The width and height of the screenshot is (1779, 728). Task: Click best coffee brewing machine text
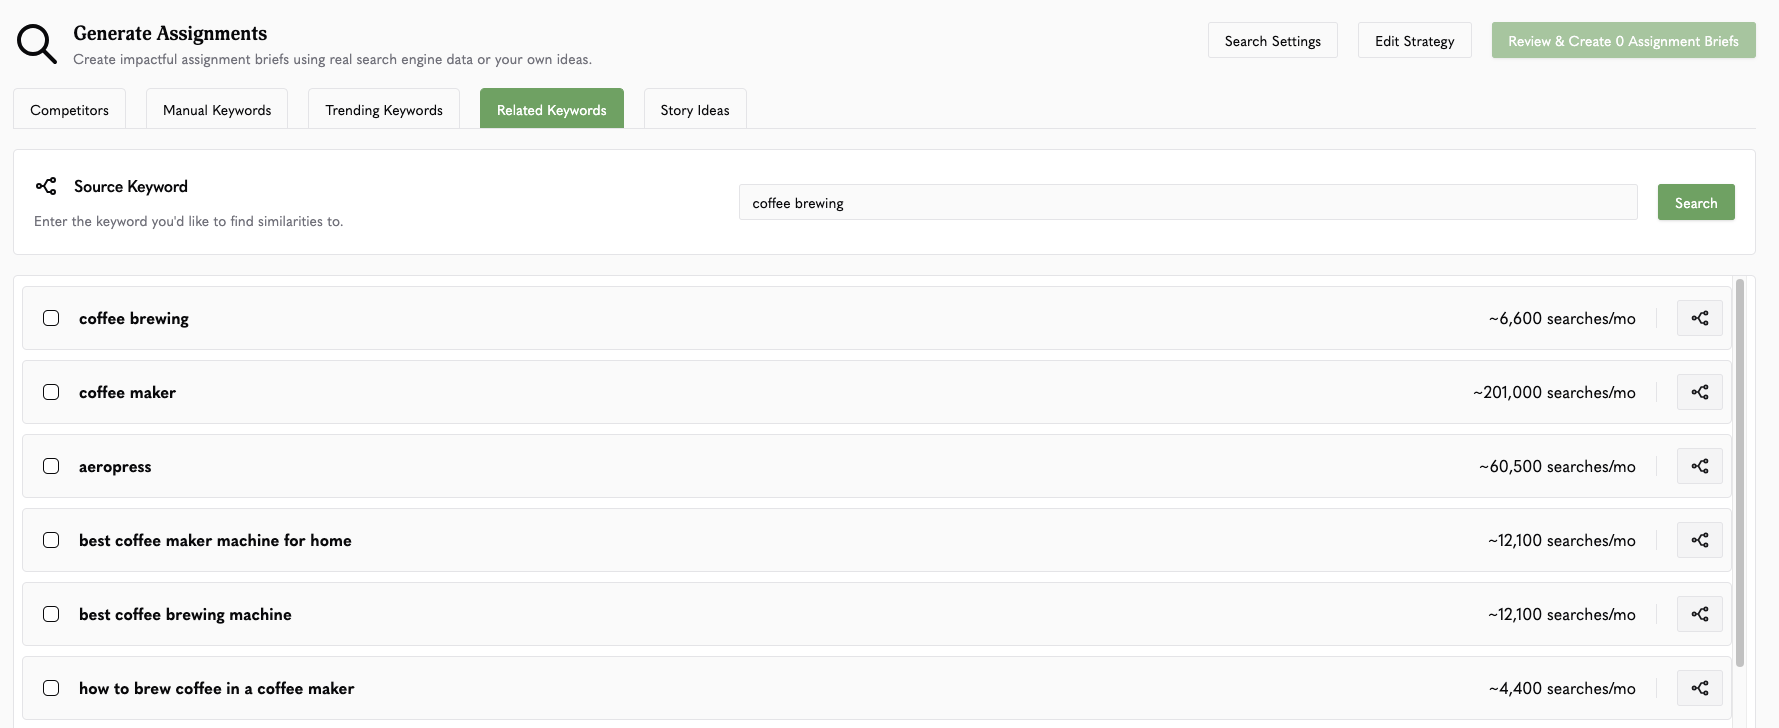(x=185, y=614)
